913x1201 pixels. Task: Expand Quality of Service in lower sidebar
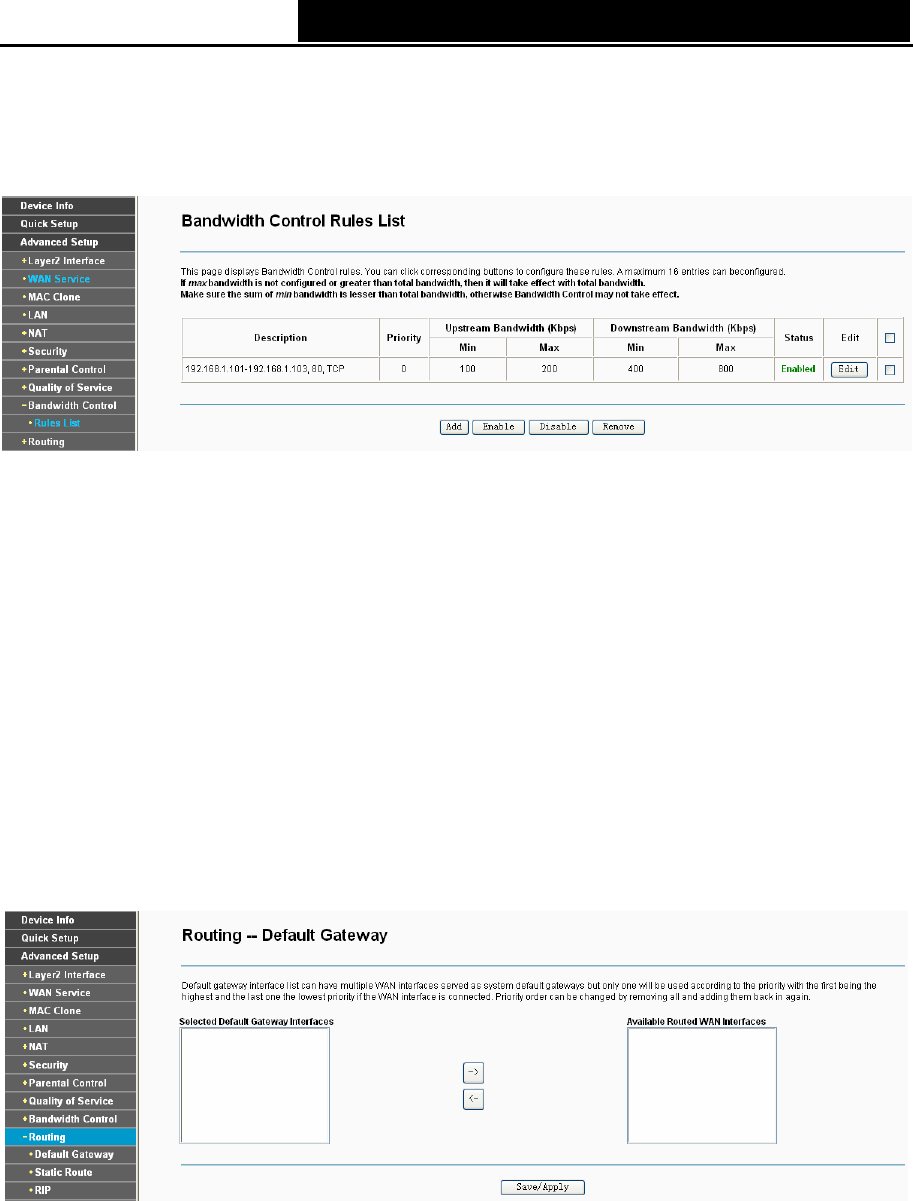pyautogui.click(x=68, y=1101)
